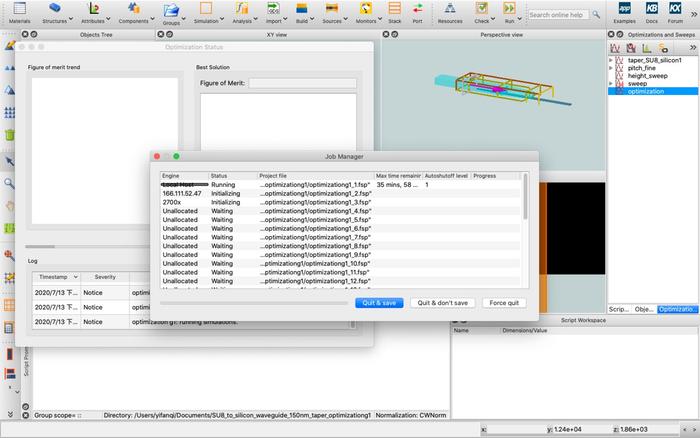
Task: Click Force quit button
Action: tap(504, 303)
